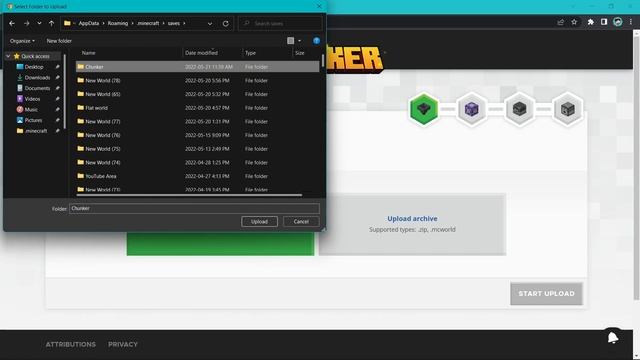Screen dimensions: 640x360
Task: Share this page from browser toolbar
Action: pos(560,22)
